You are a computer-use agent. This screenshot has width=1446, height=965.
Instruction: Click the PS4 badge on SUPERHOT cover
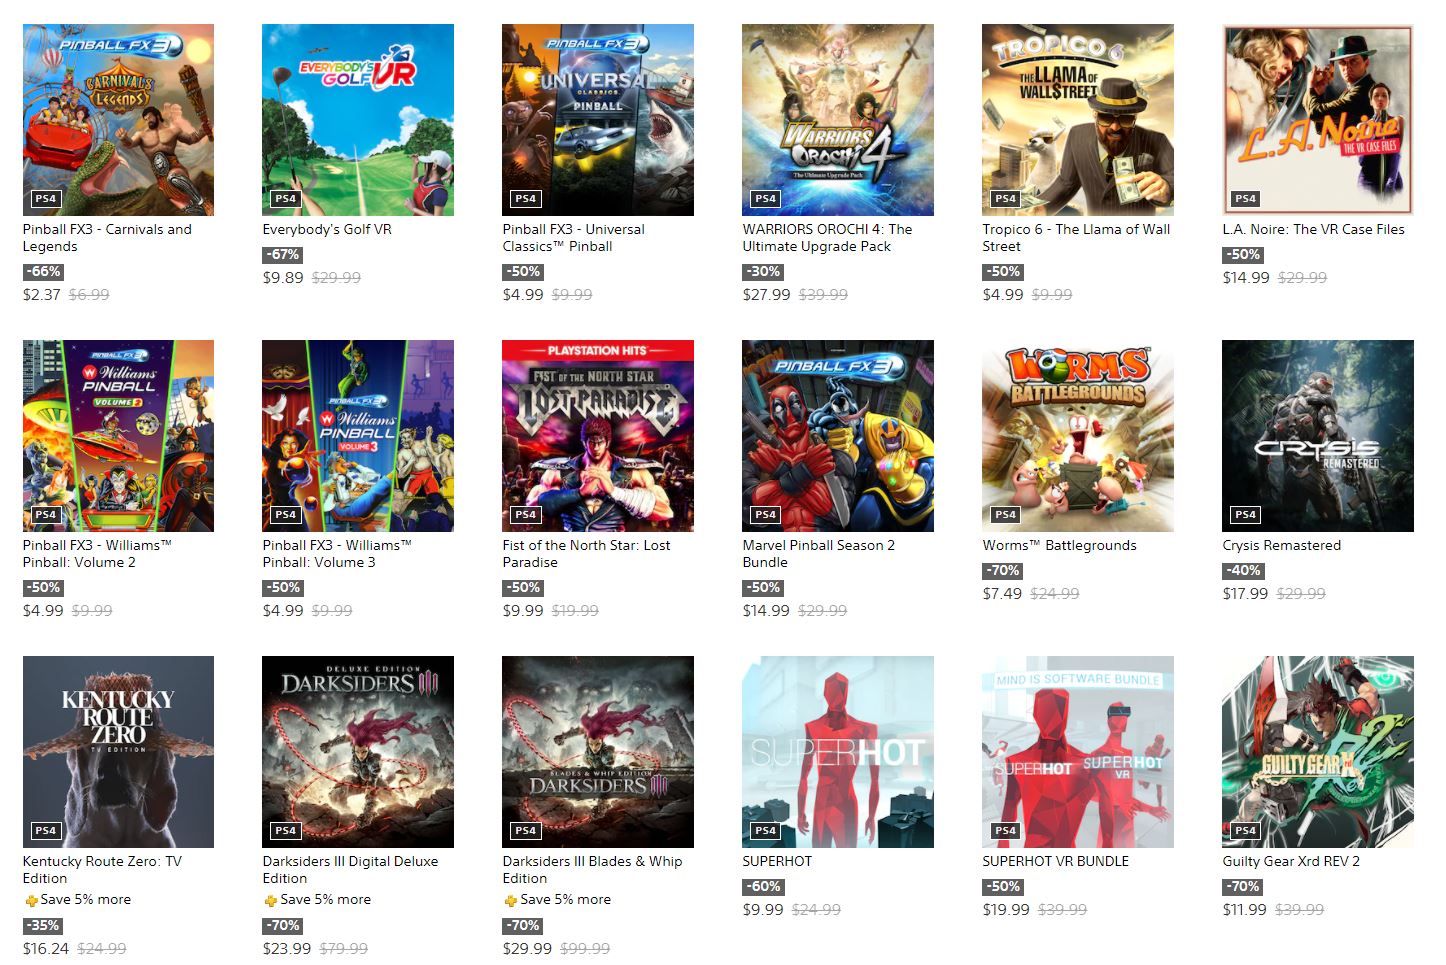coord(766,830)
